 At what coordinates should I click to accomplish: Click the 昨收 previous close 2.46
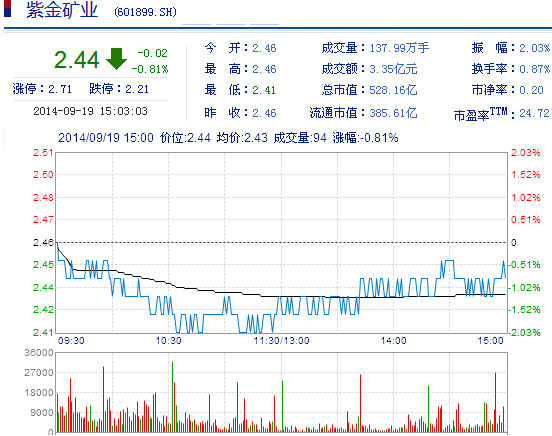pos(264,113)
